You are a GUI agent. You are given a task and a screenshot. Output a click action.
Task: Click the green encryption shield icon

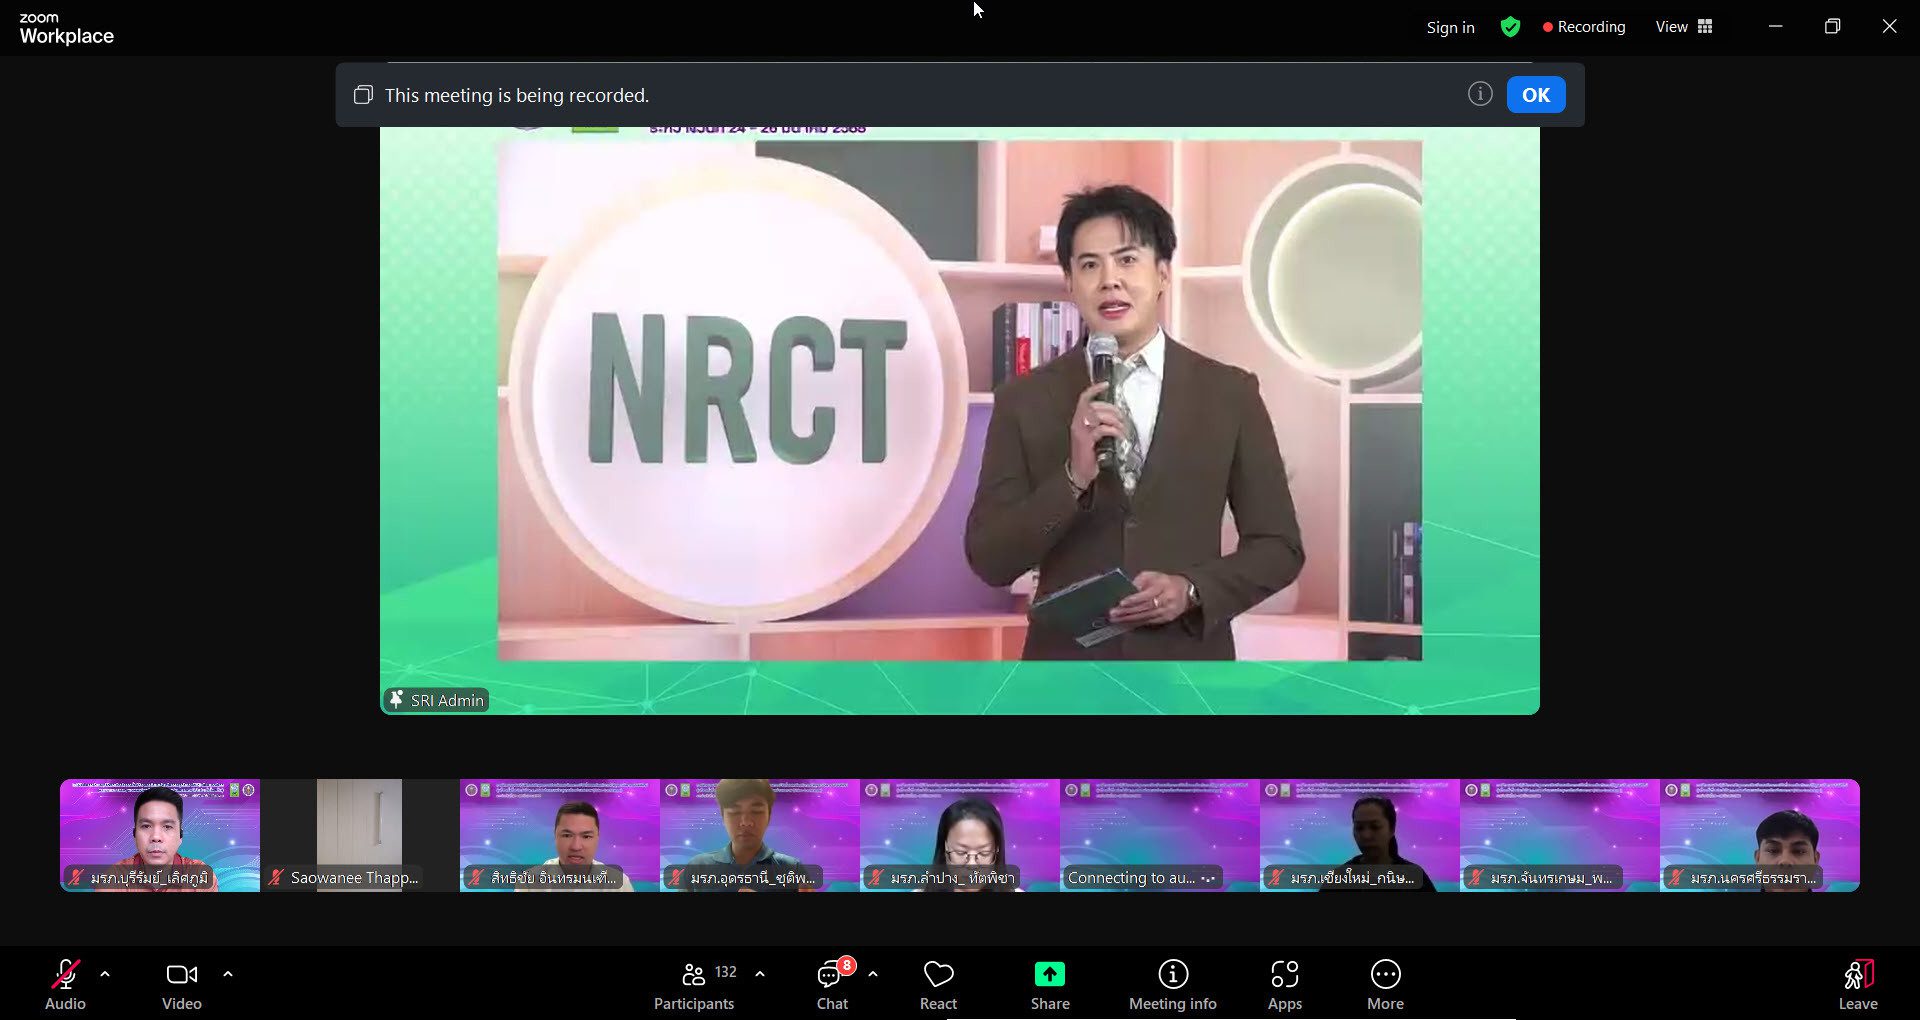click(x=1510, y=27)
